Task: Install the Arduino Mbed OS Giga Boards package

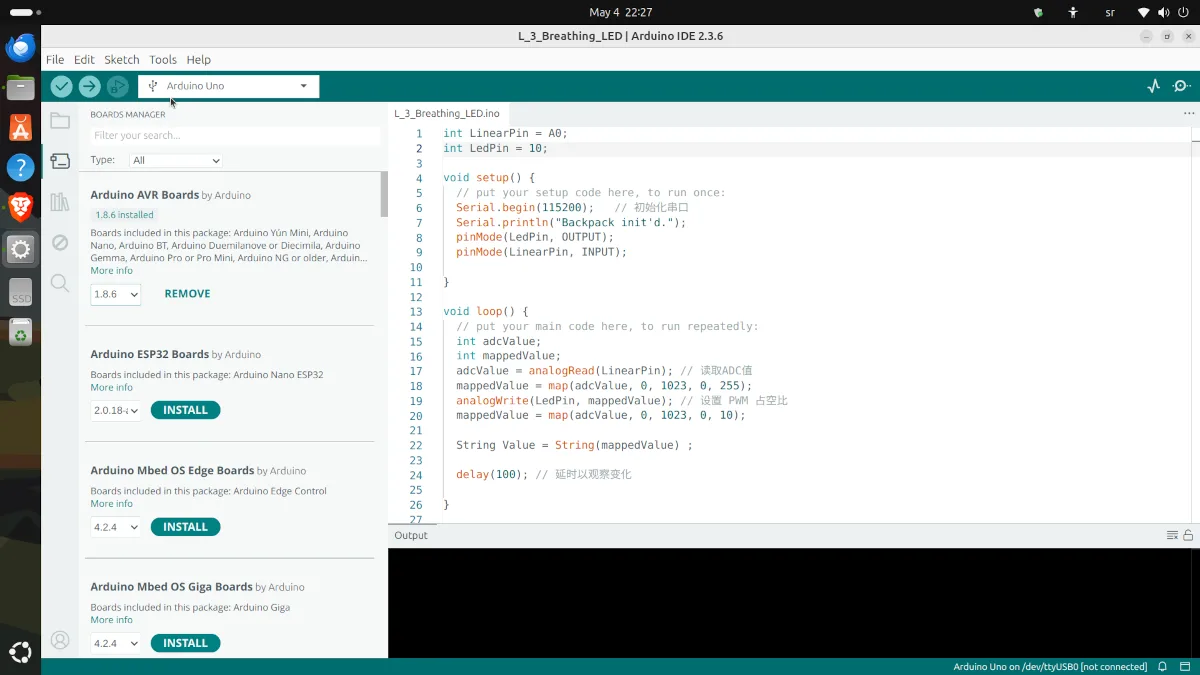Action: pos(185,643)
